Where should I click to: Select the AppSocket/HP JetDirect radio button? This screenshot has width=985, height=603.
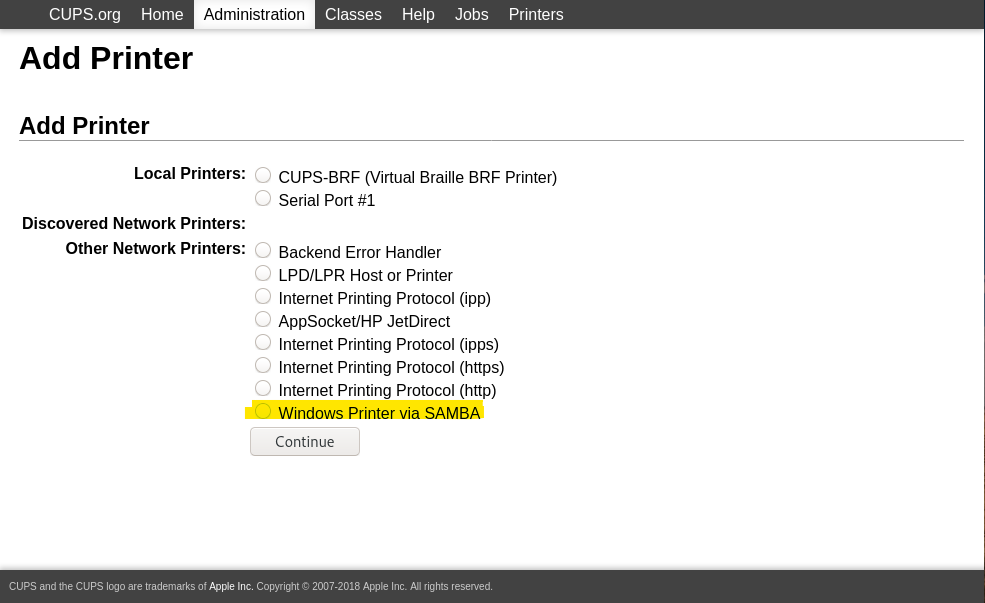(x=263, y=319)
